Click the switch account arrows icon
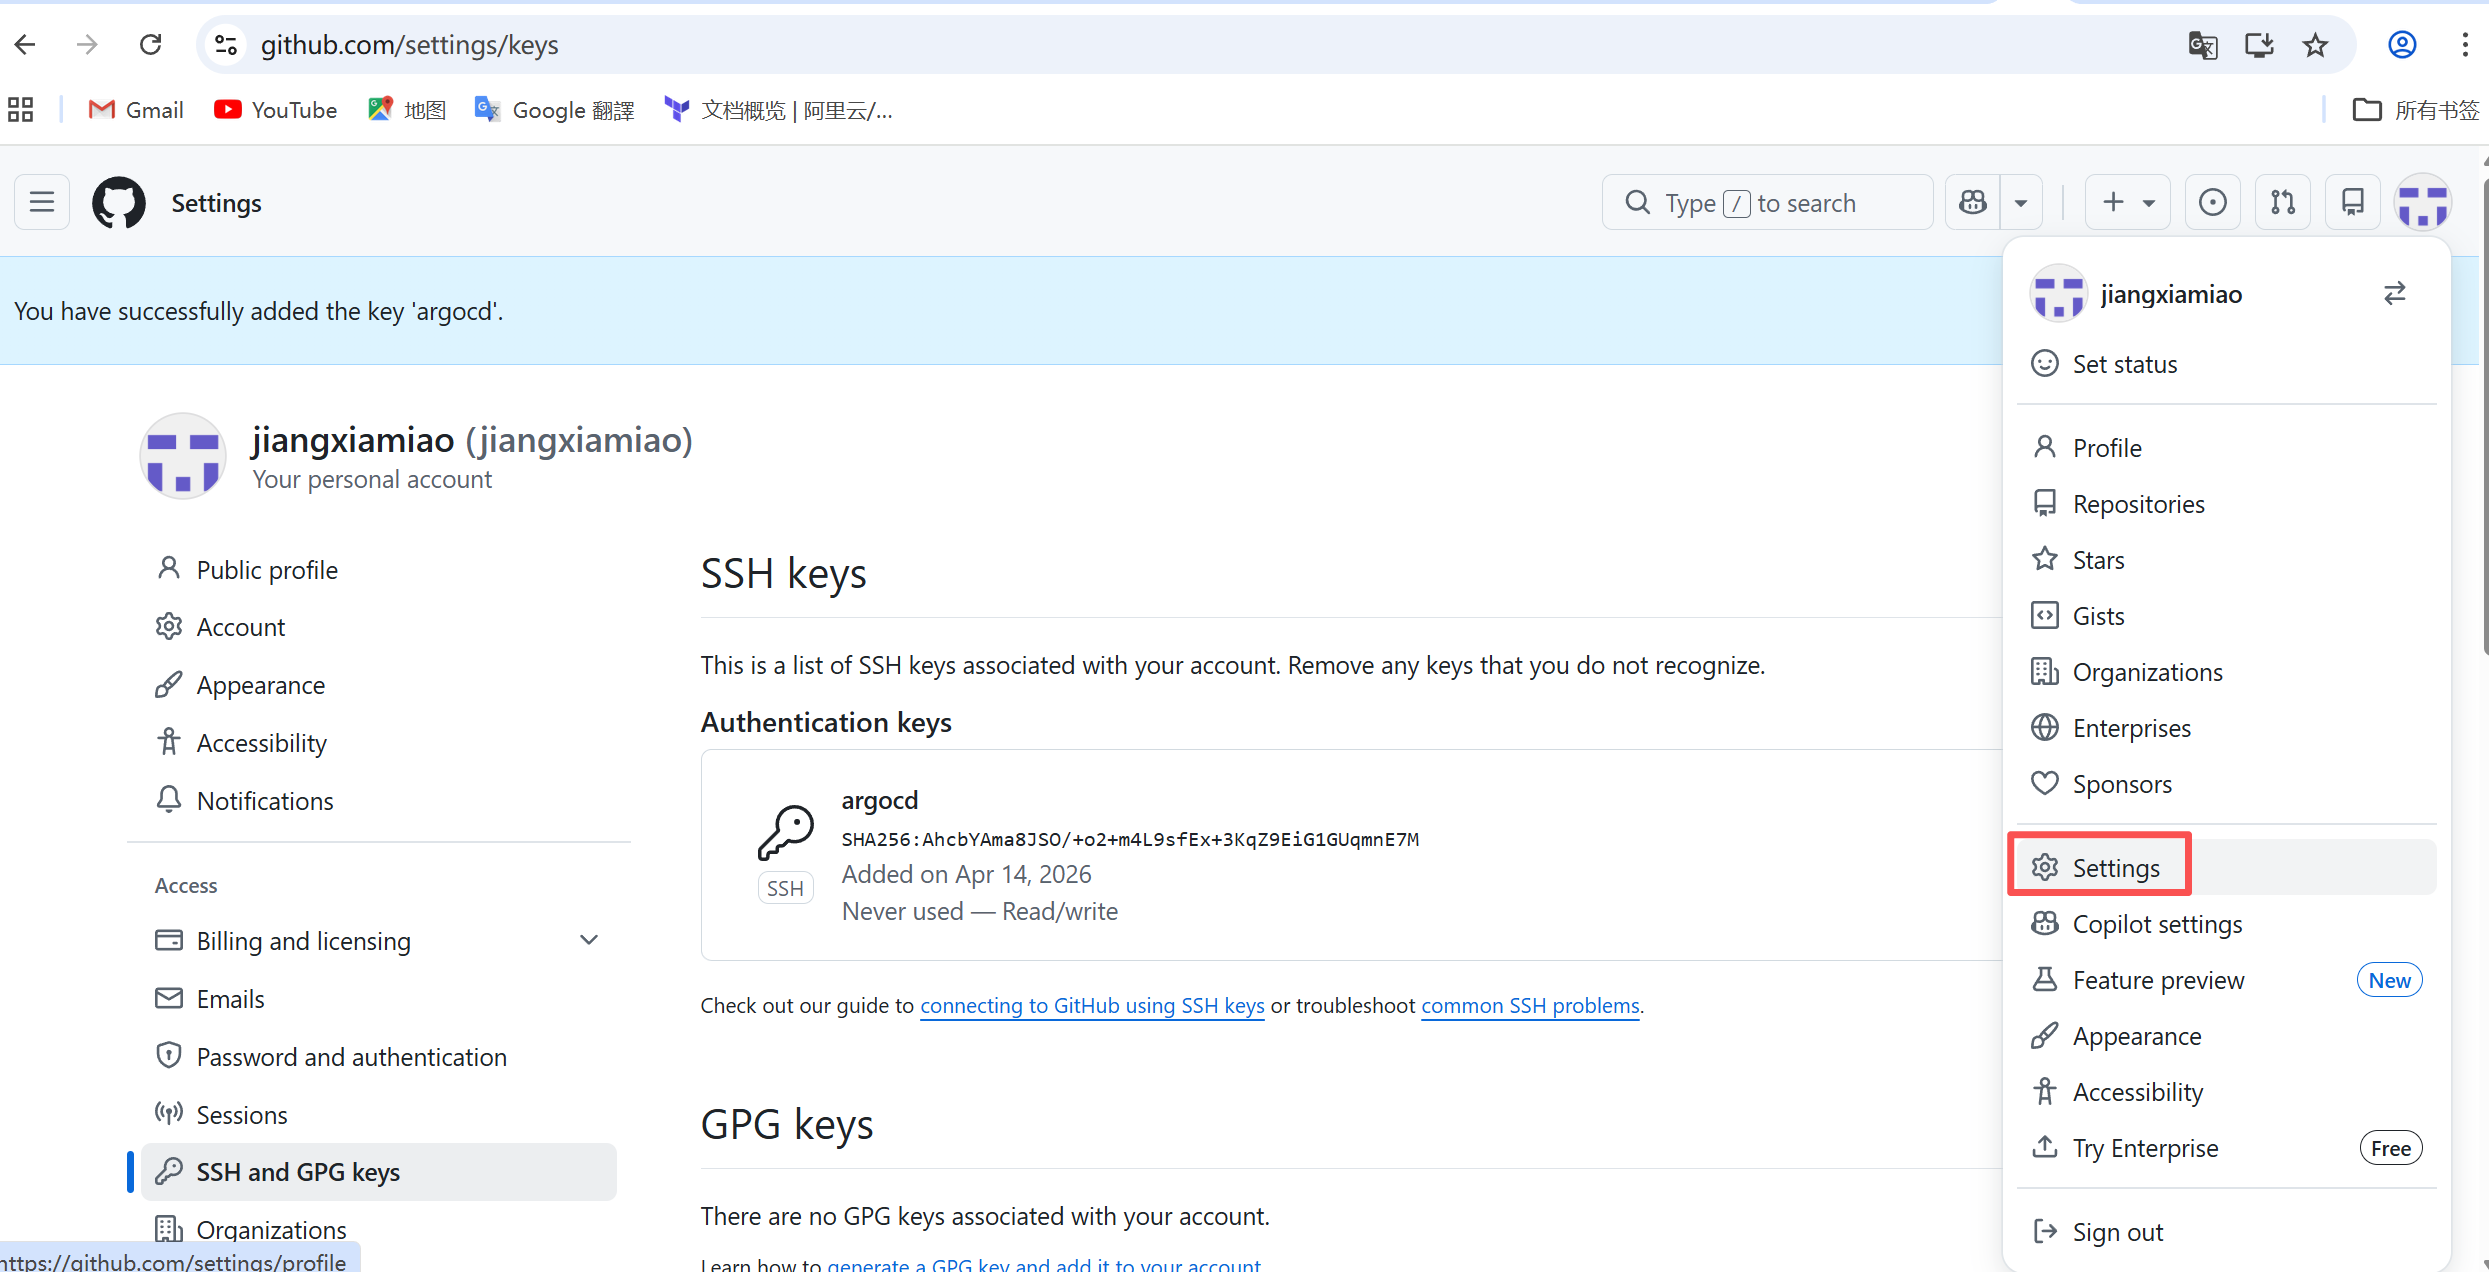Image resolution: width=2489 pixels, height=1272 pixels. coord(2394,294)
